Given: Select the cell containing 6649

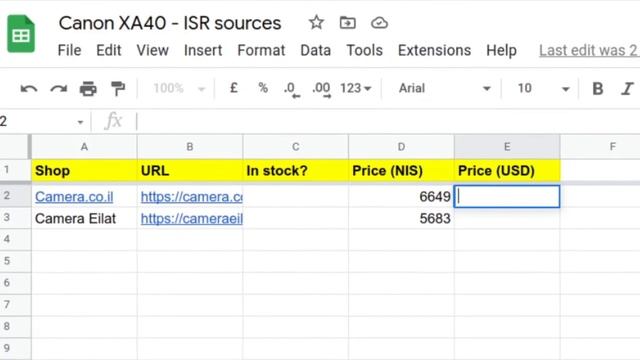Looking at the screenshot, I should tap(401, 196).
